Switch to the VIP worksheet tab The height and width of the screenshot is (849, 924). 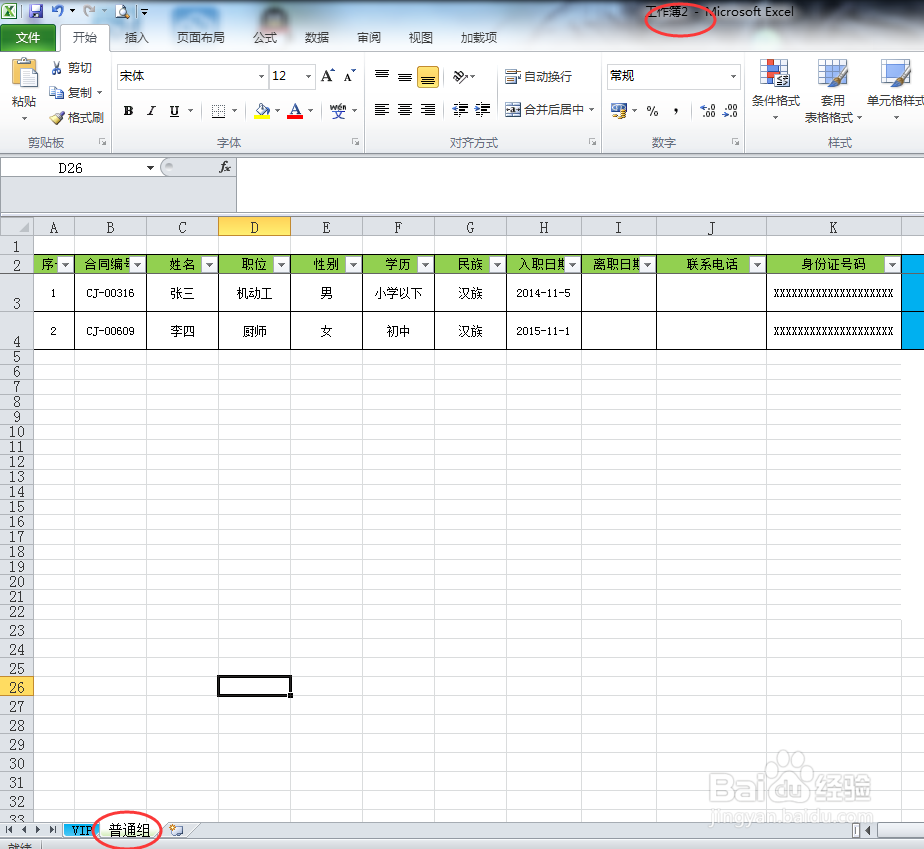[81, 830]
